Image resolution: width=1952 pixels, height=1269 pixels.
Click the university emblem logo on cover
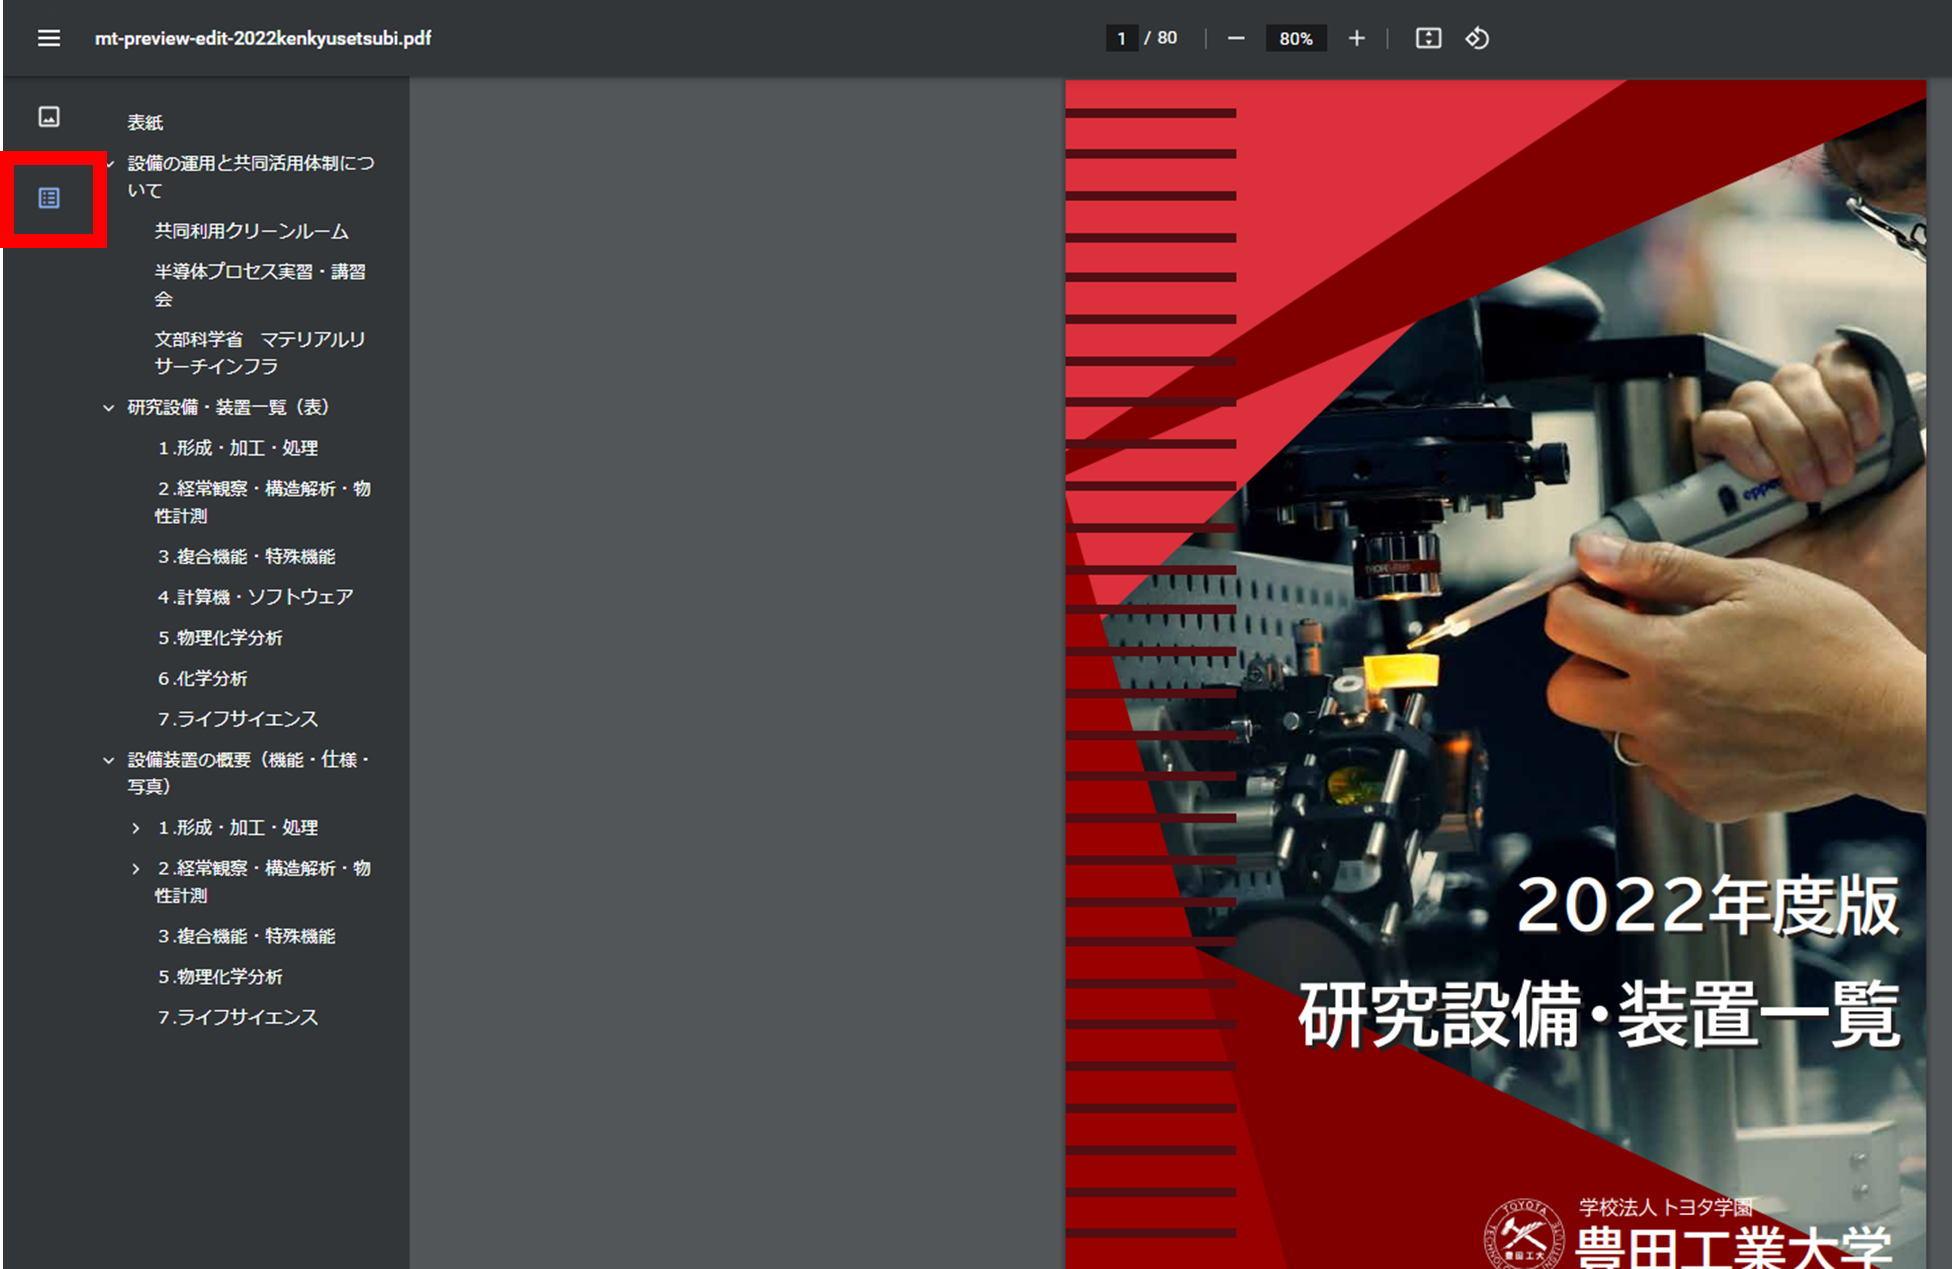coord(1524,1234)
